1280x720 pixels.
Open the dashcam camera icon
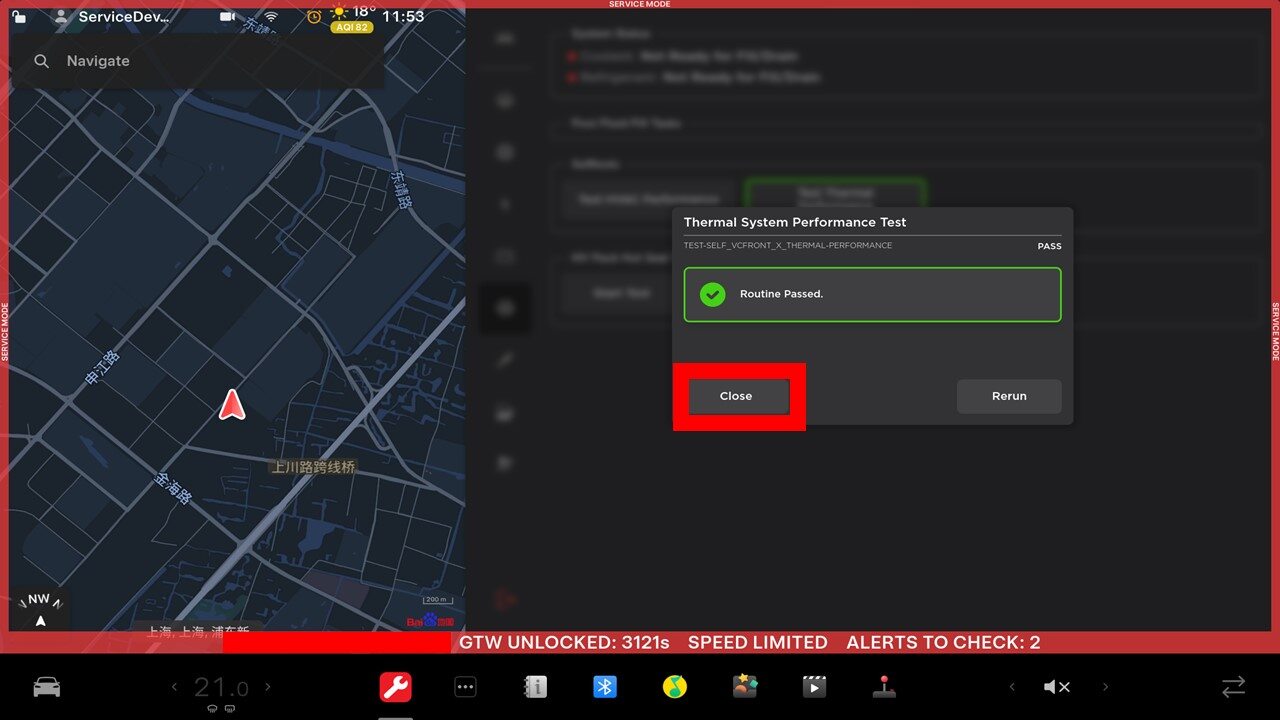coord(228,16)
